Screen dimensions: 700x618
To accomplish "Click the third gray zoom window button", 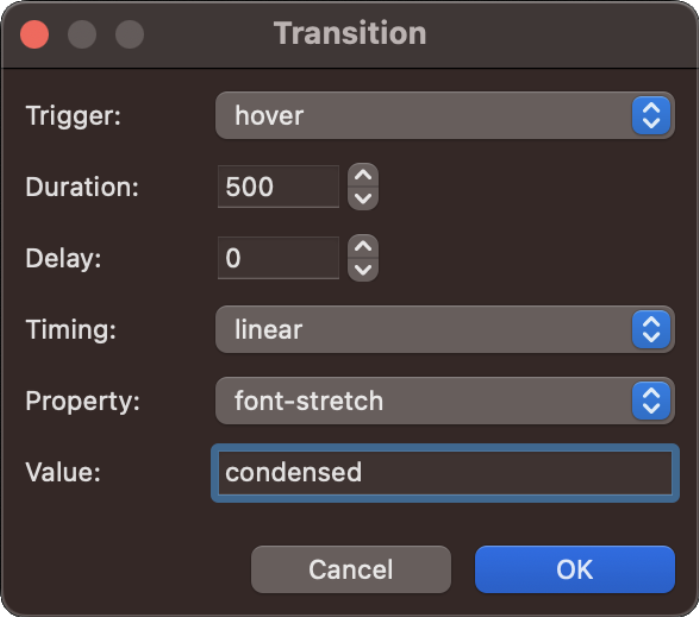I will click(130, 35).
